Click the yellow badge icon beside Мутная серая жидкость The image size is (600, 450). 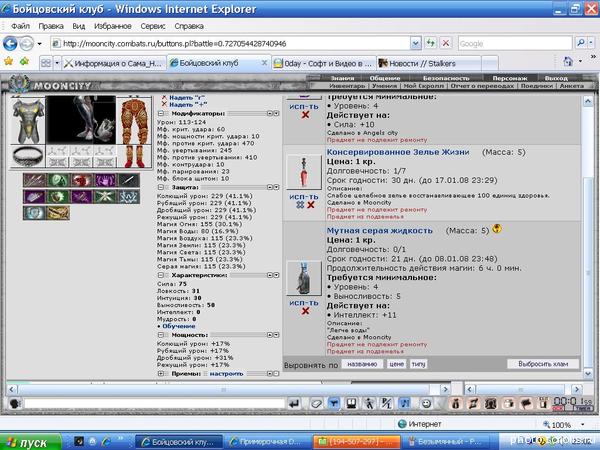497,229
